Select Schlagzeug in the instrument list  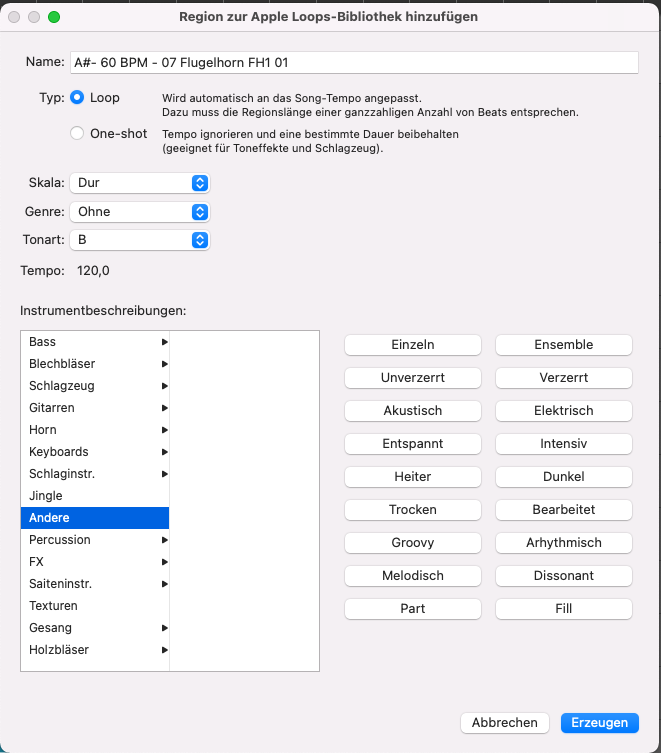pos(62,386)
